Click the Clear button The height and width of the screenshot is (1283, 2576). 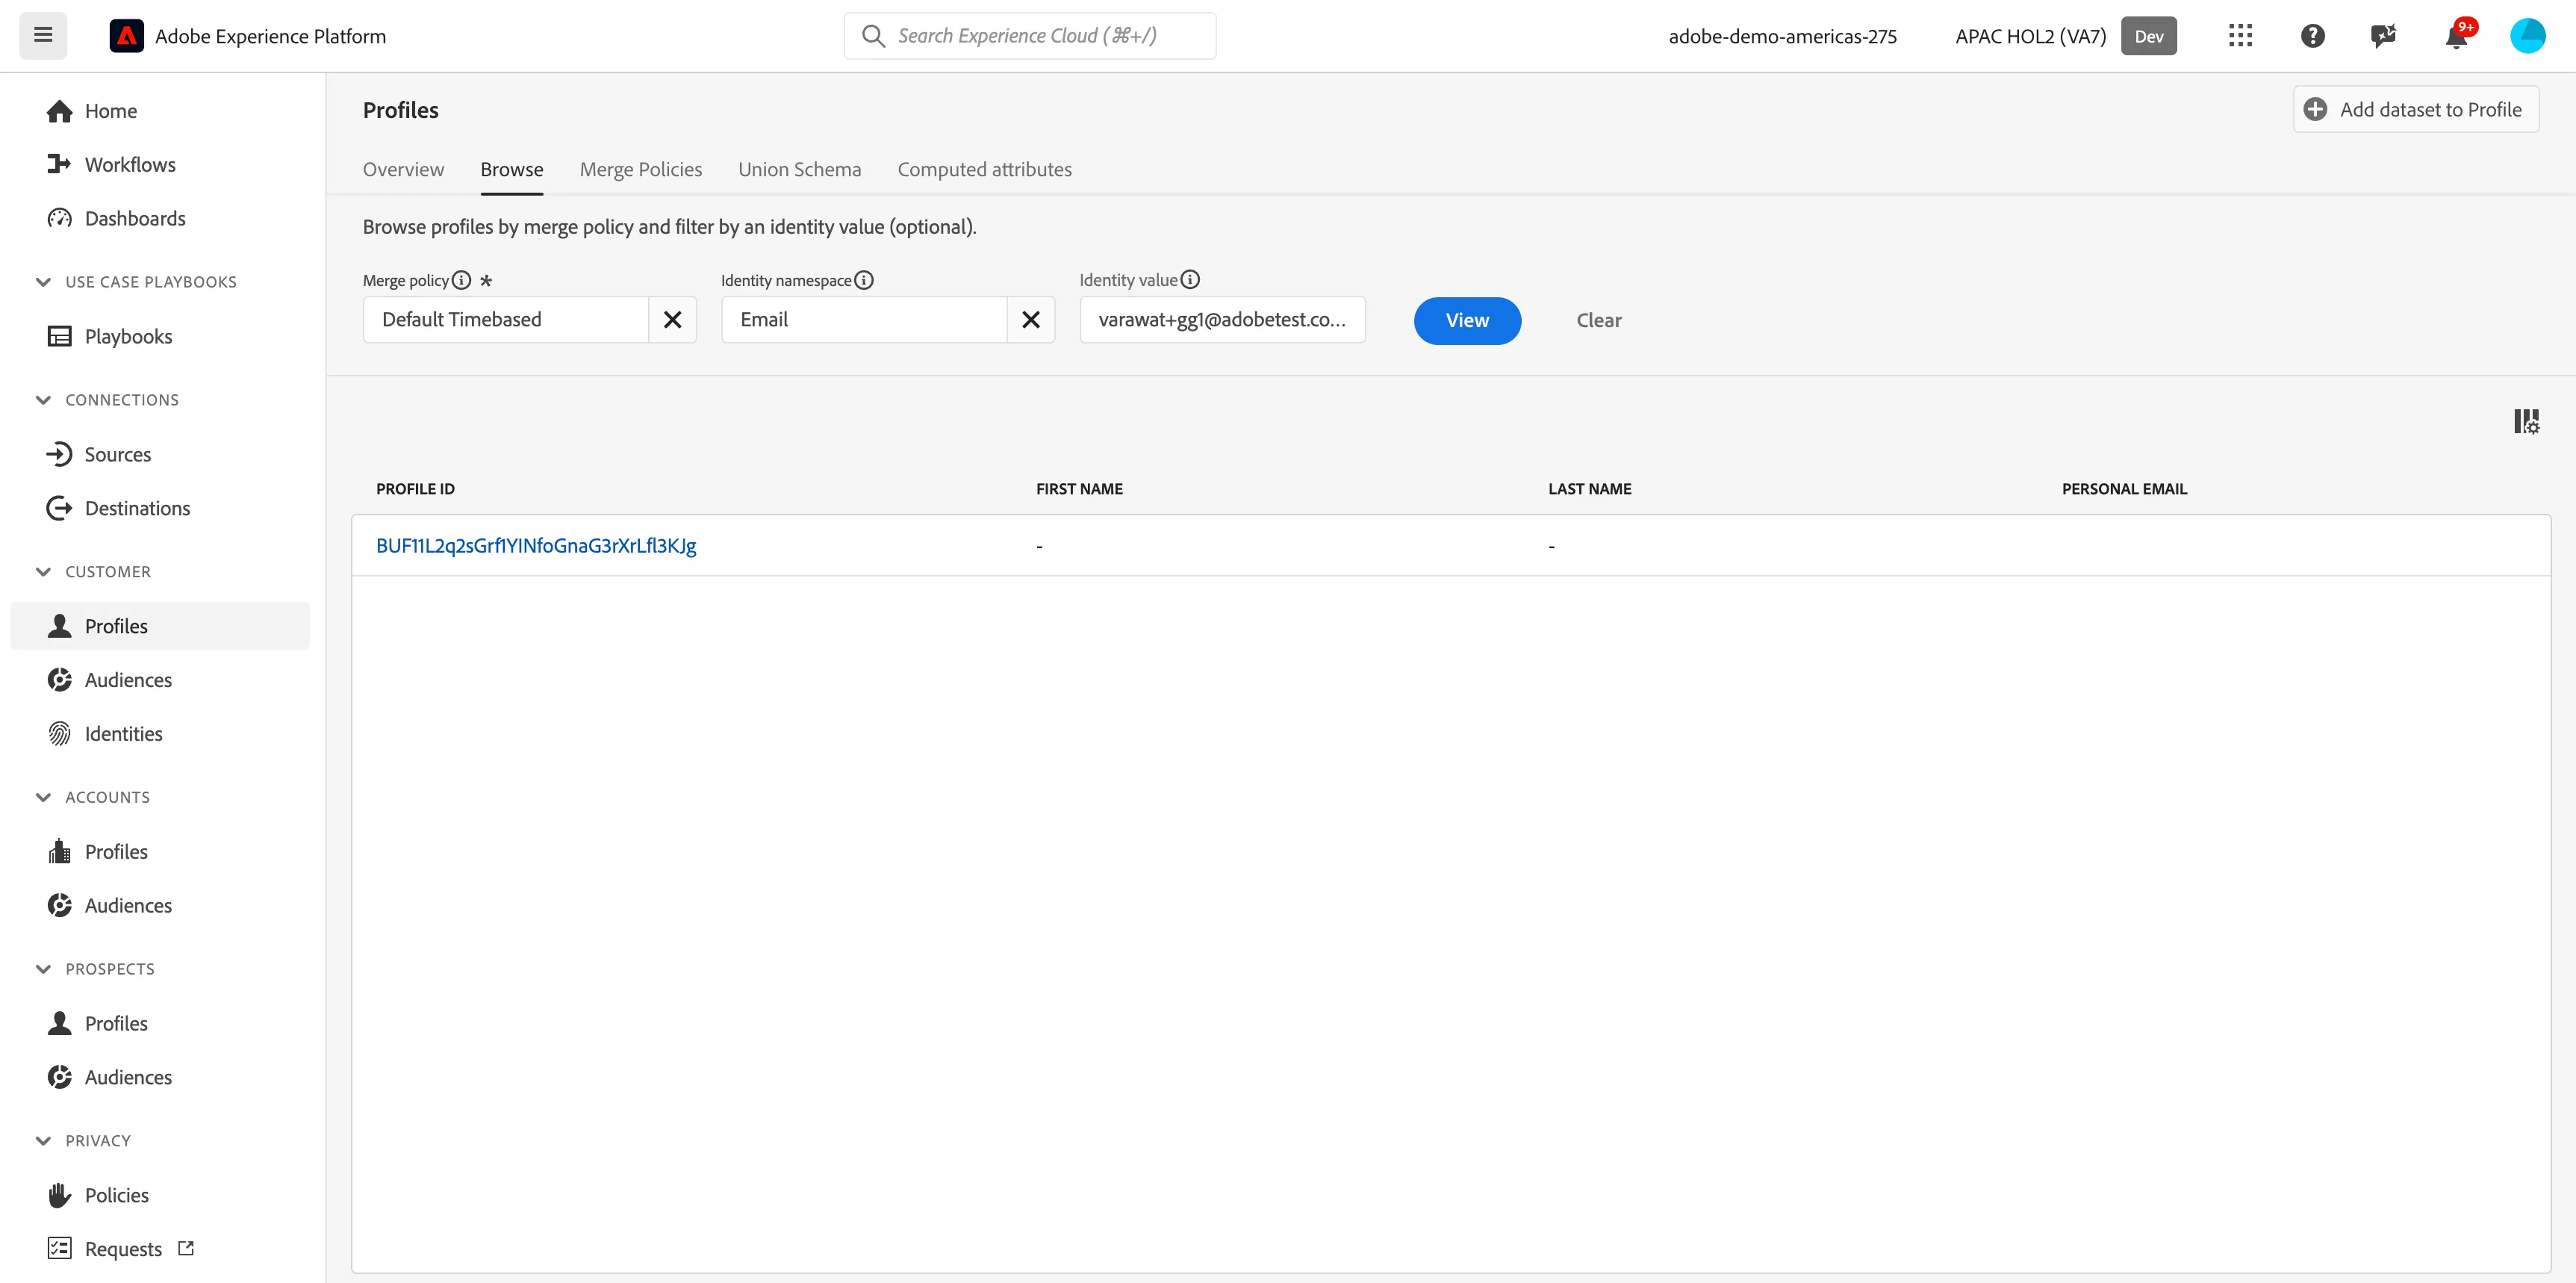pos(1598,321)
